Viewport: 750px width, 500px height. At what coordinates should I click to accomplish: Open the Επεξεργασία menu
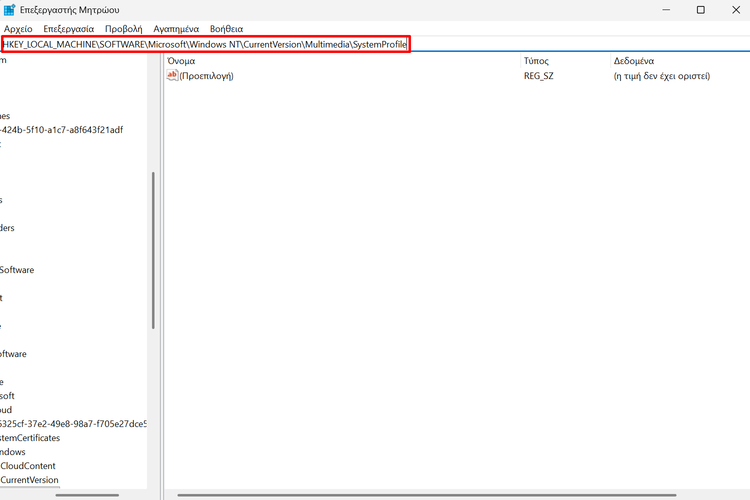click(68, 29)
